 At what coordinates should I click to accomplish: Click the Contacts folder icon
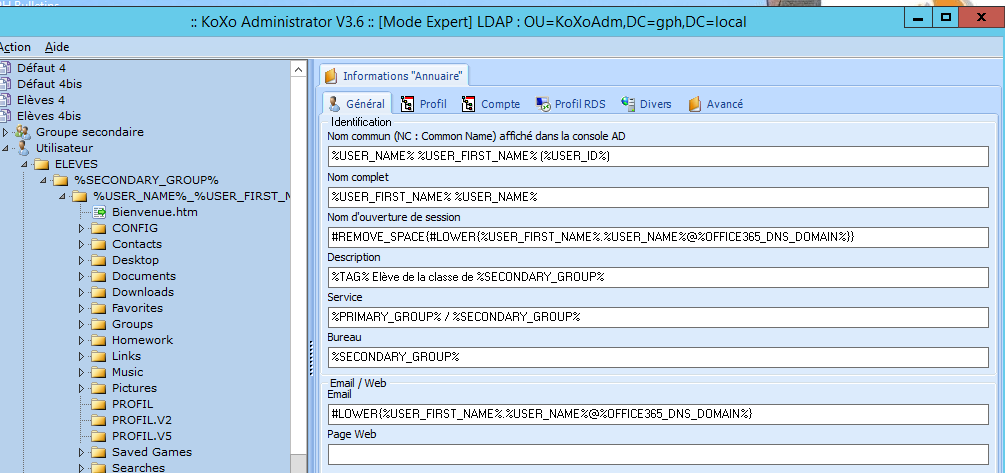coord(98,244)
